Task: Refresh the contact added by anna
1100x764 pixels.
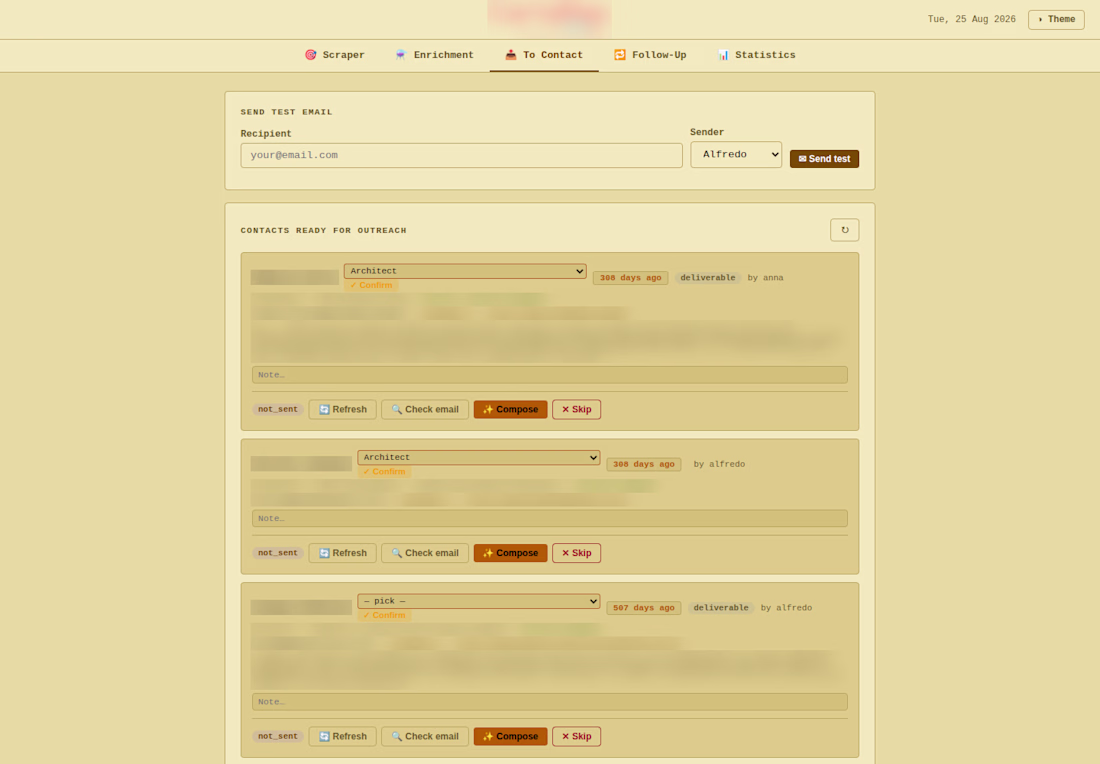Action: tap(342, 409)
